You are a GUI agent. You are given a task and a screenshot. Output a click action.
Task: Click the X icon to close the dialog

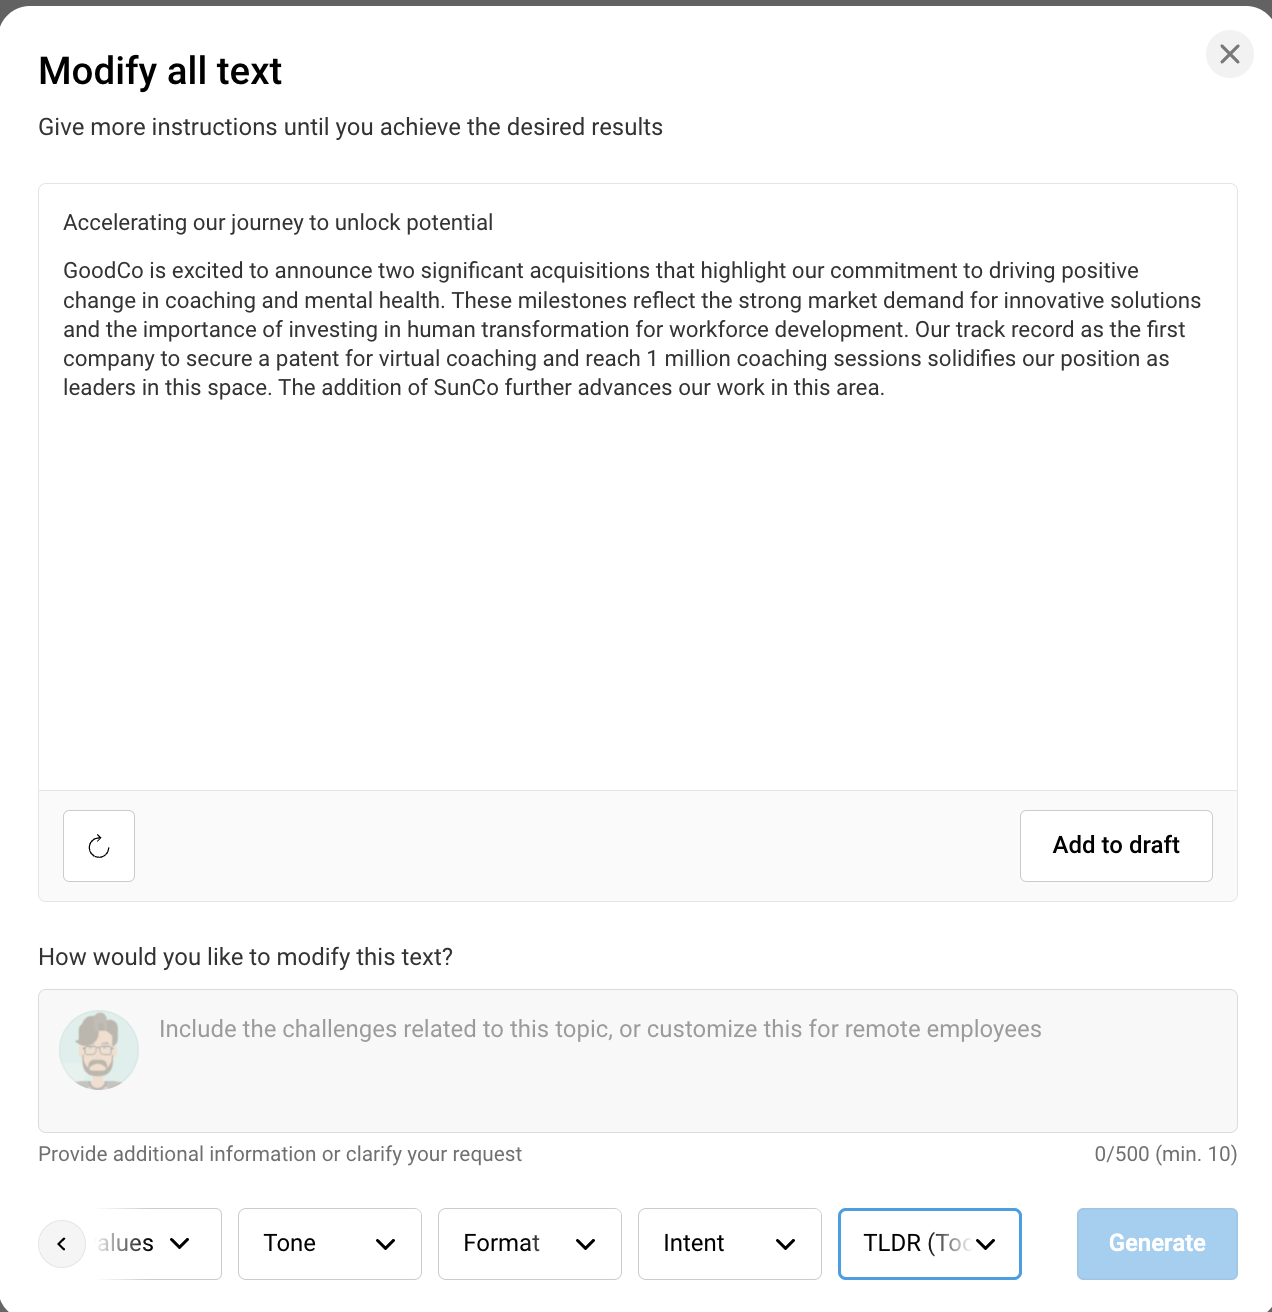point(1229,54)
